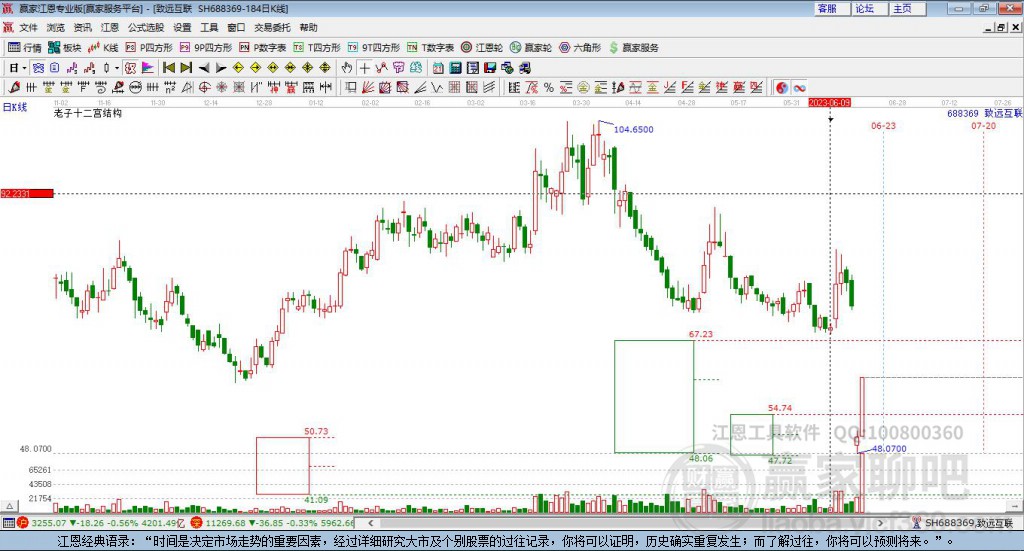Step chart left with black arrow
The image size is (1024, 551).
[204, 68]
